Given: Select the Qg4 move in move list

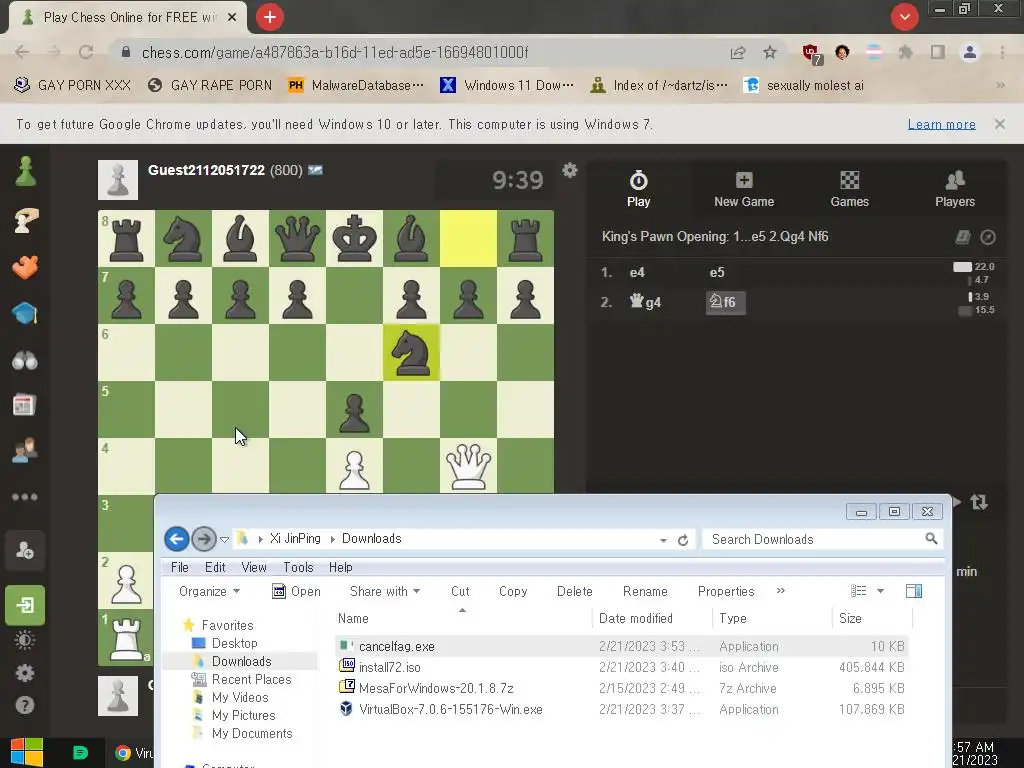Looking at the screenshot, I should pyautogui.click(x=645, y=302).
